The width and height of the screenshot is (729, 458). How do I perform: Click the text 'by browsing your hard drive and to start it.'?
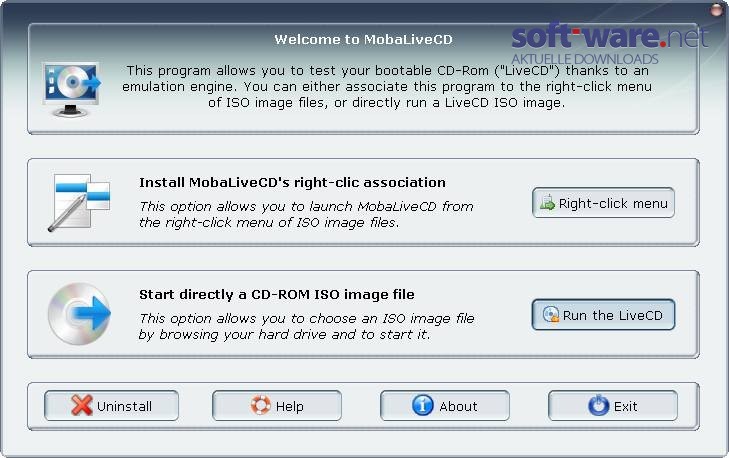[284, 335]
